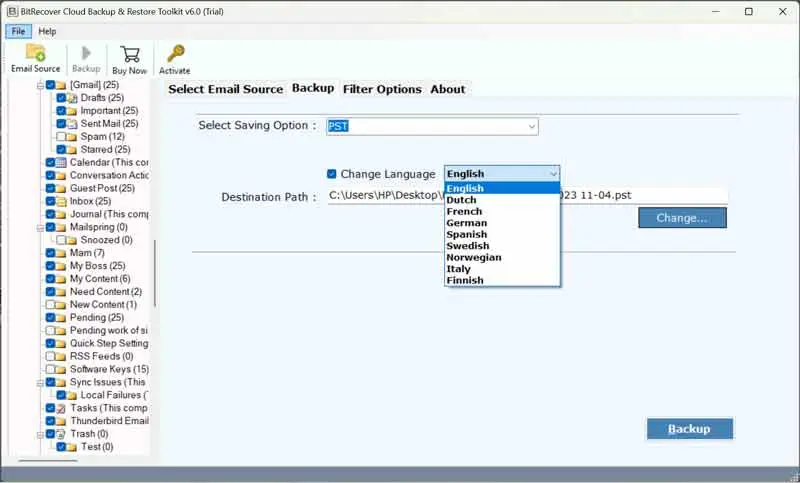Select the Calendar folder icon in tree
This screenshot has width=800, height=483.
pos(62,162)
